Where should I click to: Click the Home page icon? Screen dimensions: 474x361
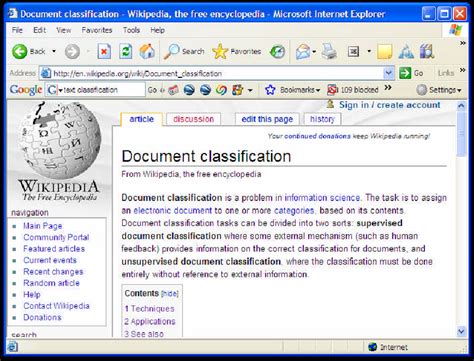pos(147,51)
